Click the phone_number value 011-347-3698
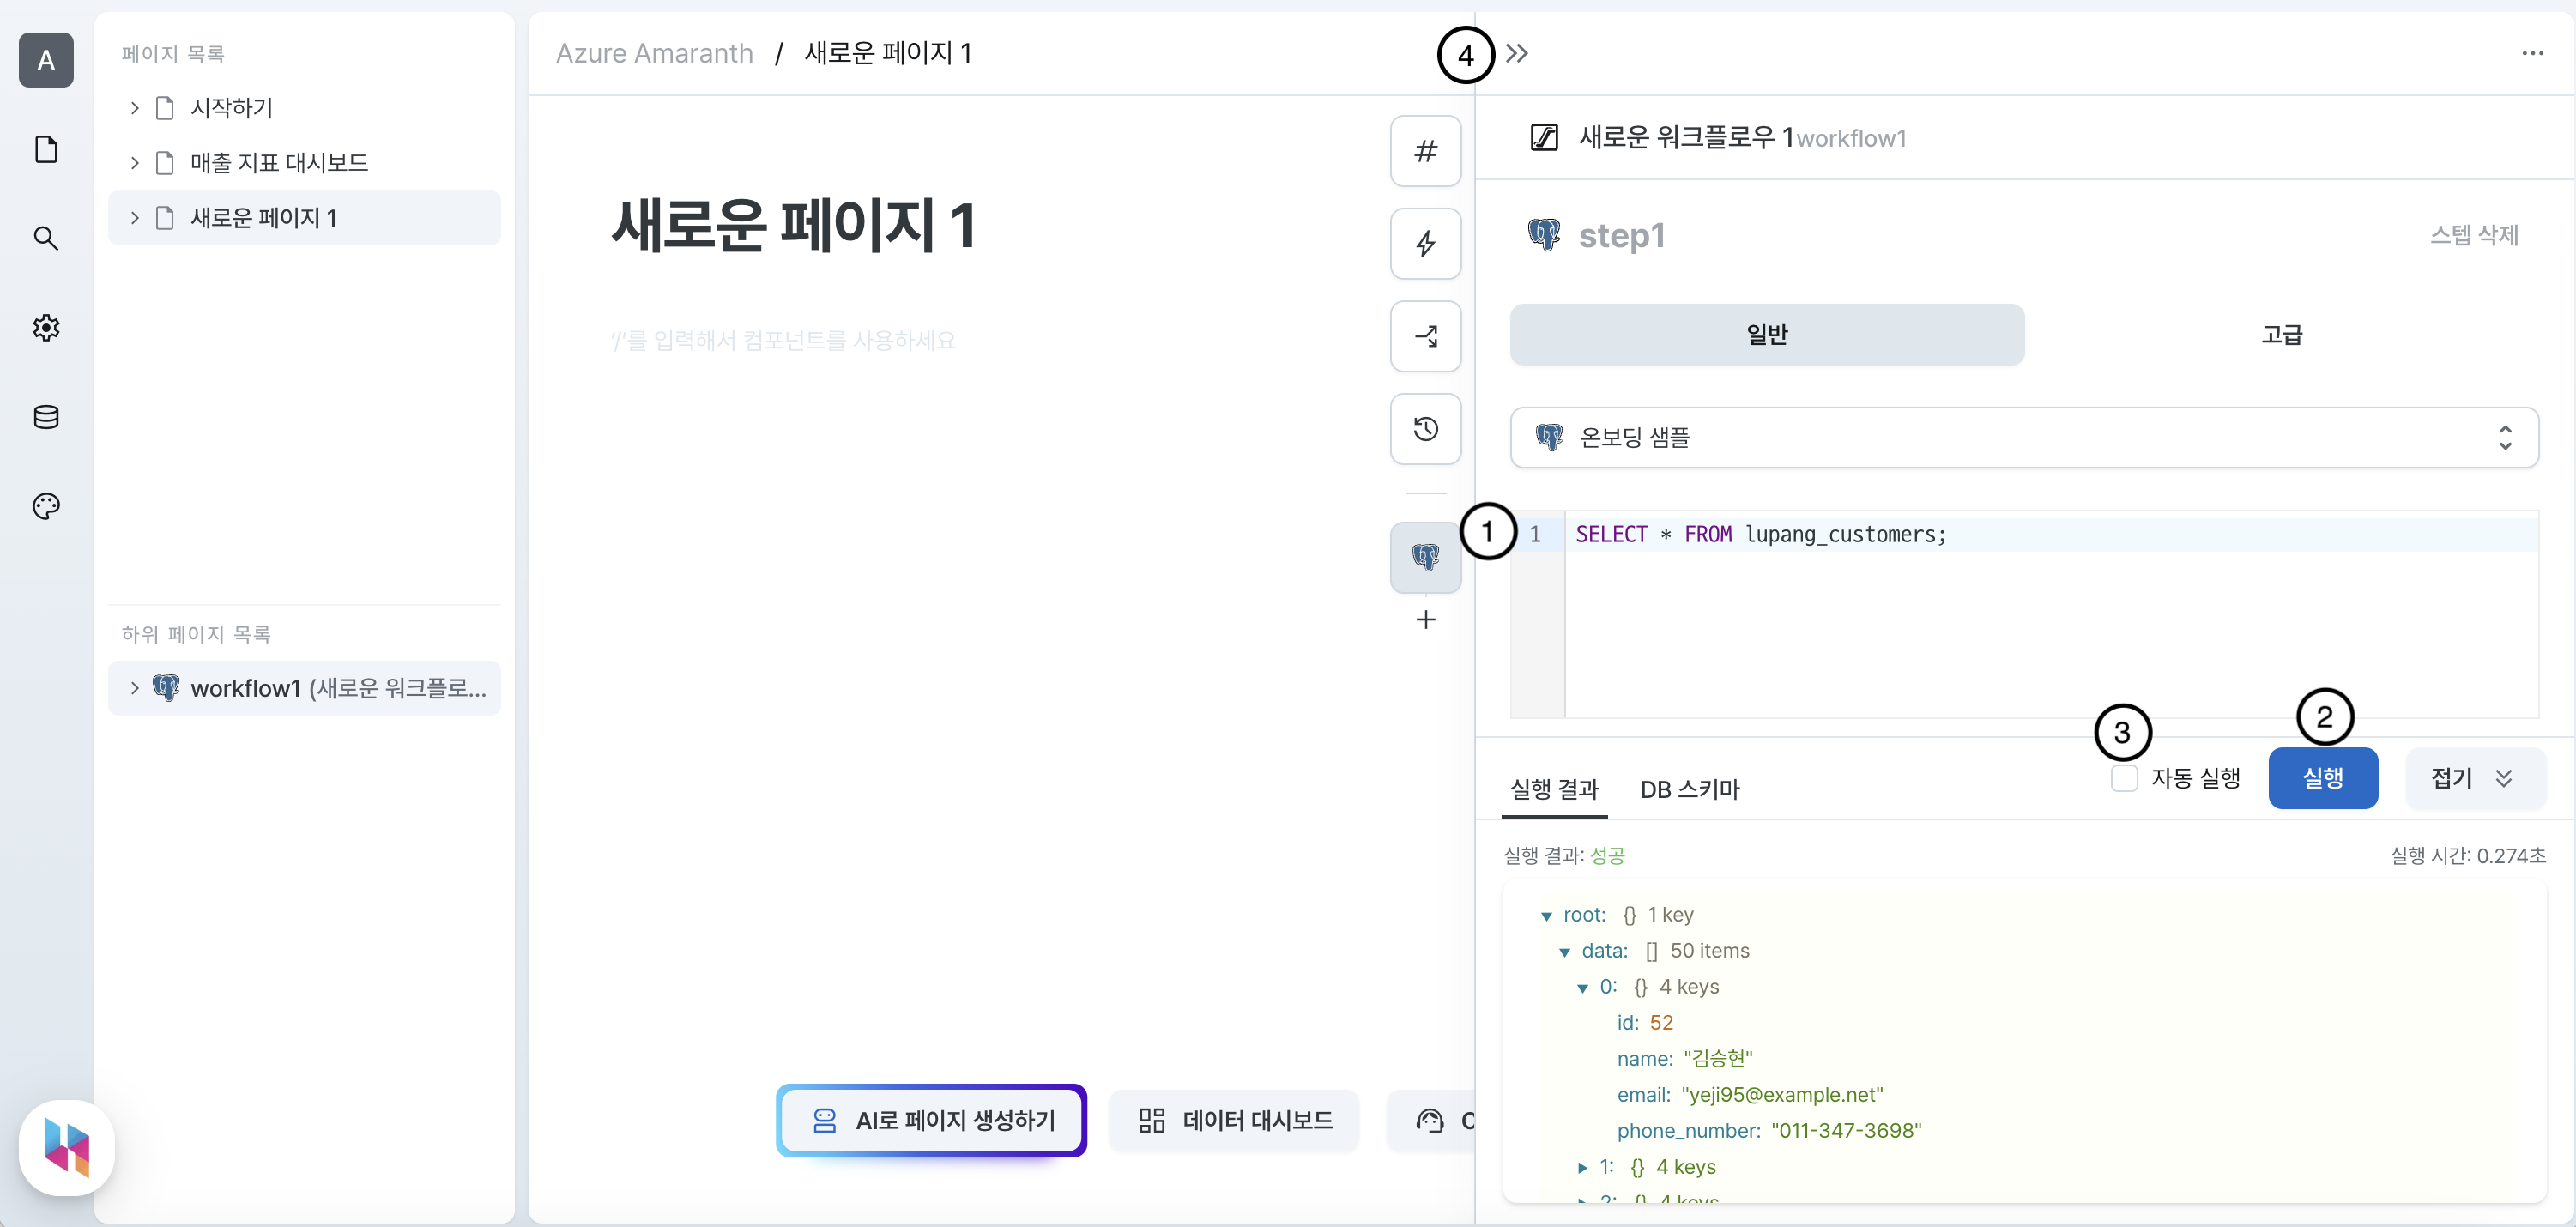Viewport: 2576px width, 1227px height. tap(1846, 1131)
